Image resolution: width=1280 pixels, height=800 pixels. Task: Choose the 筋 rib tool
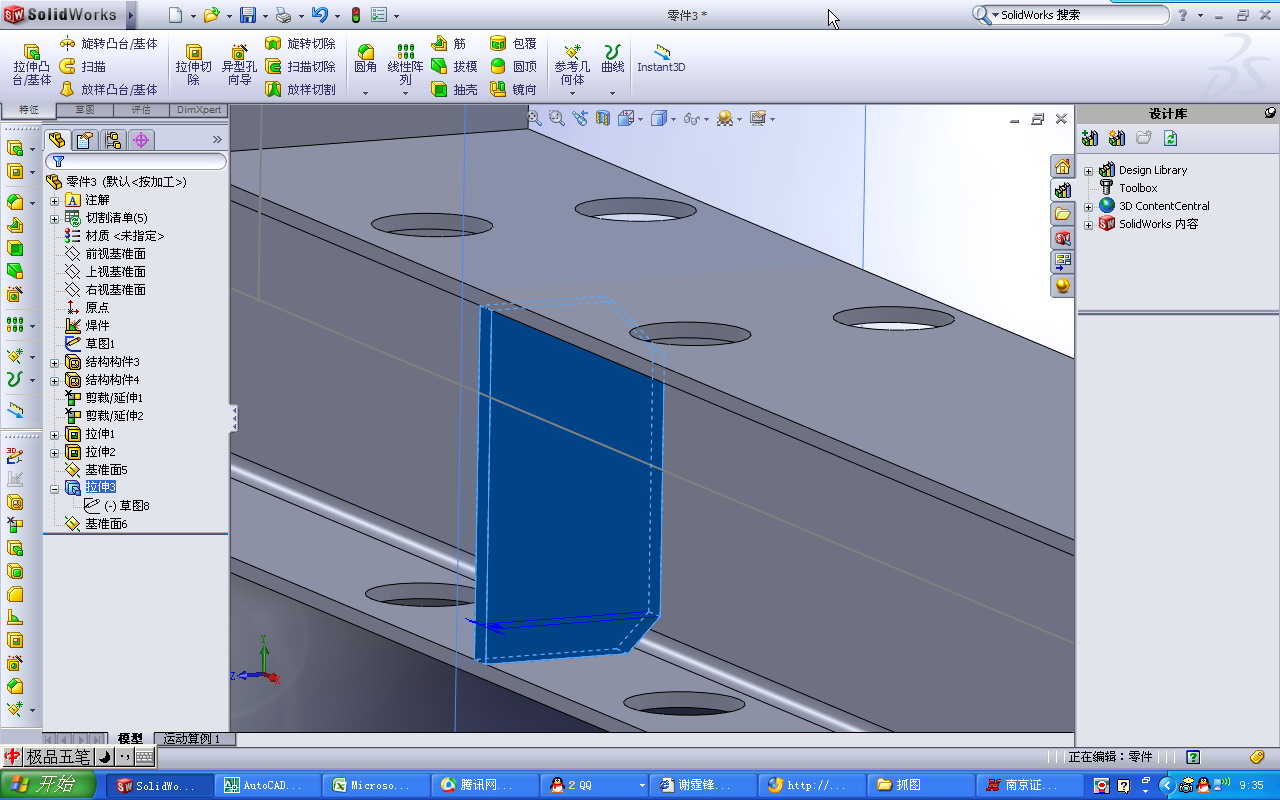tap(449, 44)
